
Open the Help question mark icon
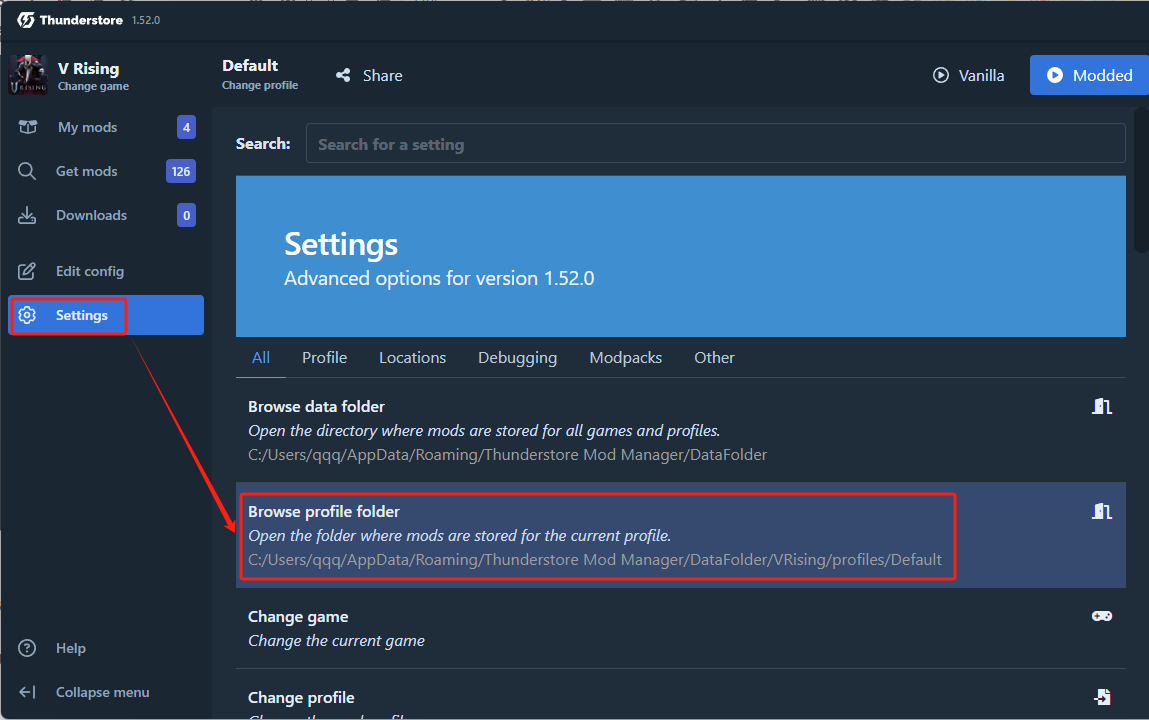(x=27, y=648)
